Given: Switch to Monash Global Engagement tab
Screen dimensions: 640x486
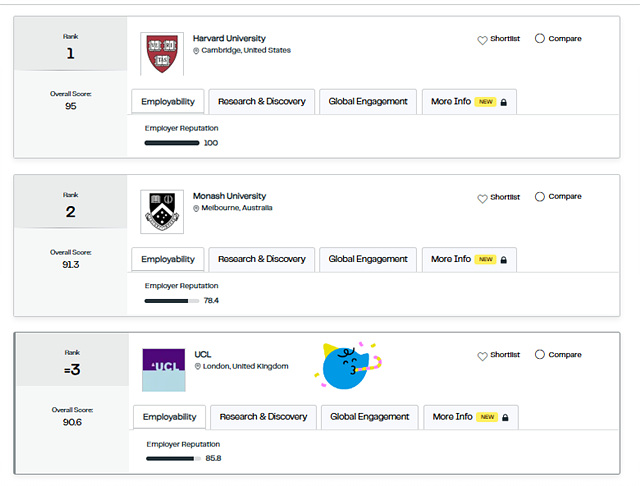Looking at the screenshot, I should [x=368, y=259].
